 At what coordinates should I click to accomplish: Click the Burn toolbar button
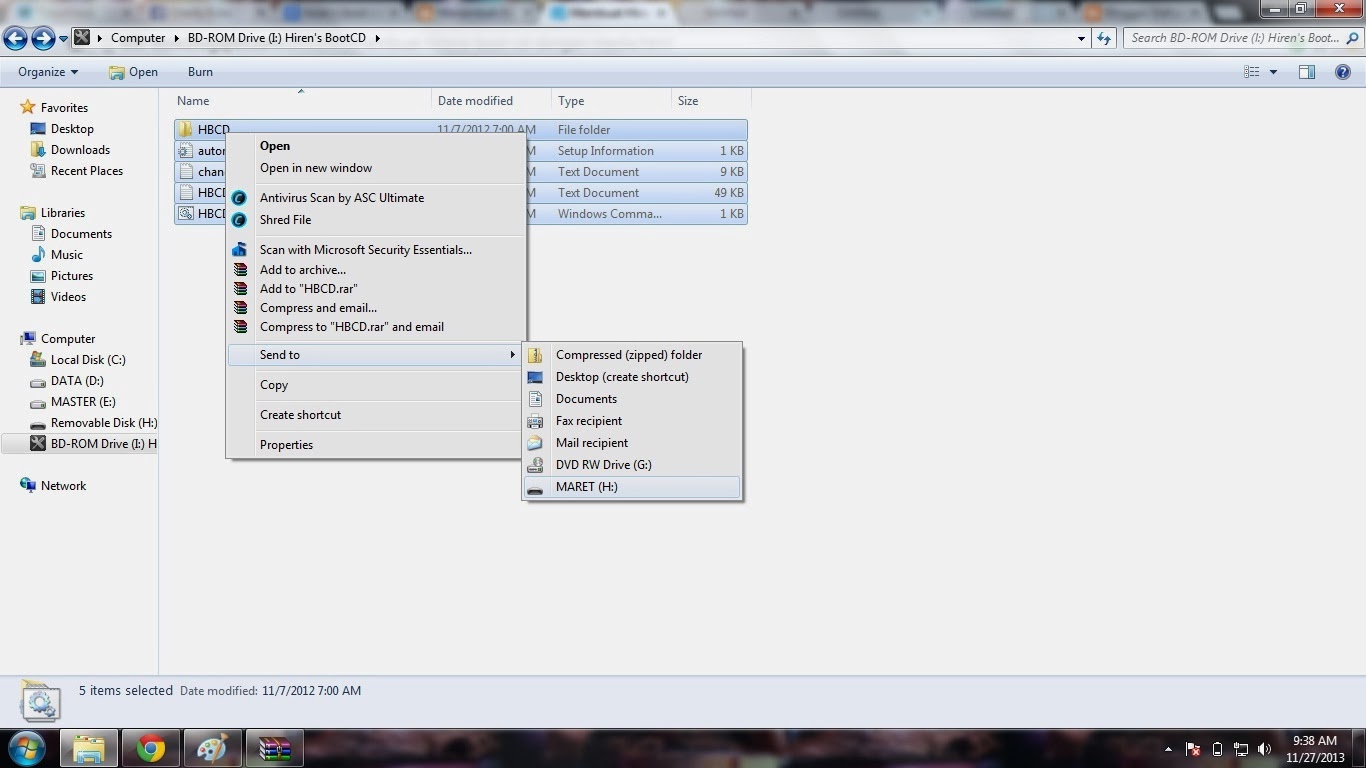click(x=199, y=72)
